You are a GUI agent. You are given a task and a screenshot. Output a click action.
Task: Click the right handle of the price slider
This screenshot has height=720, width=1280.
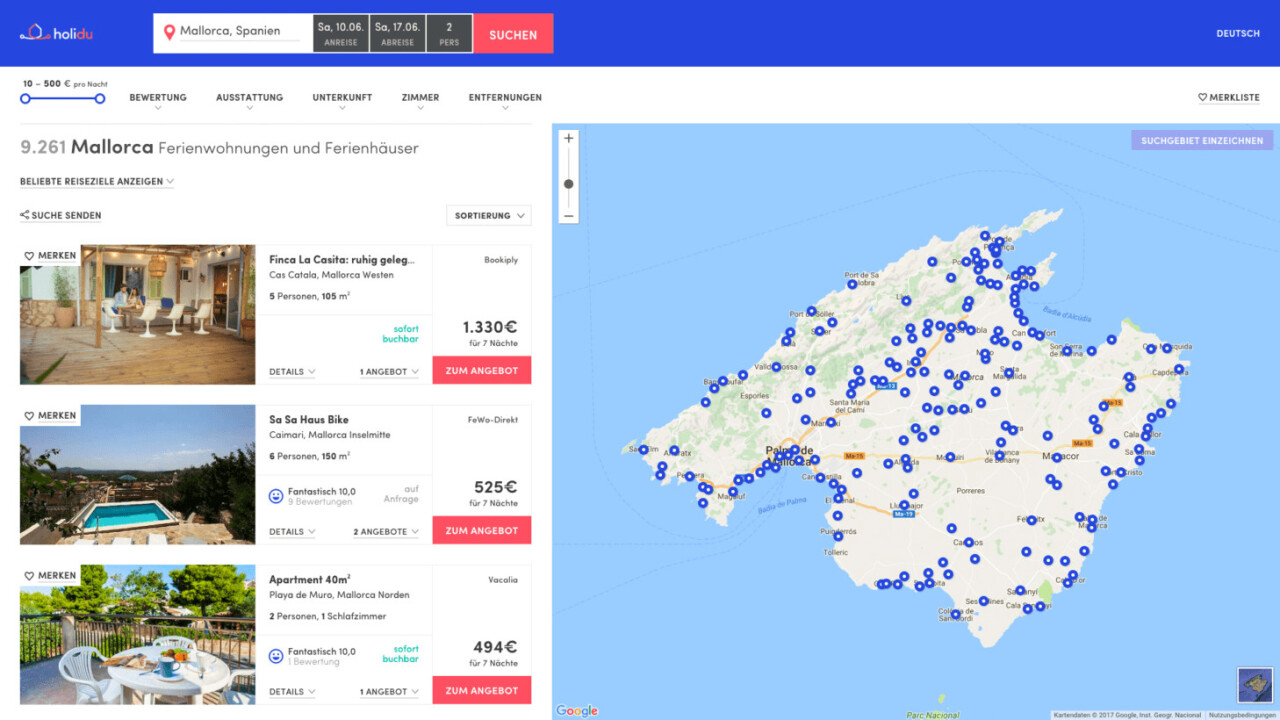coord(100,98)
